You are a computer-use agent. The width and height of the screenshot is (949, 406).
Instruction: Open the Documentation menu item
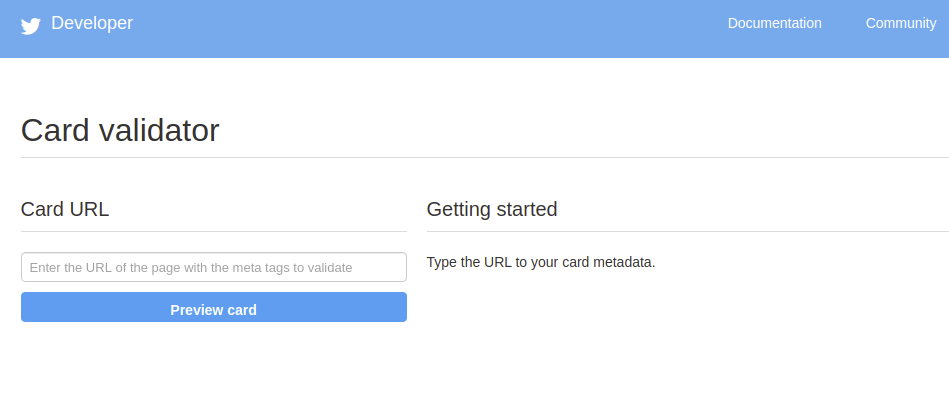(x=774, y=23)
